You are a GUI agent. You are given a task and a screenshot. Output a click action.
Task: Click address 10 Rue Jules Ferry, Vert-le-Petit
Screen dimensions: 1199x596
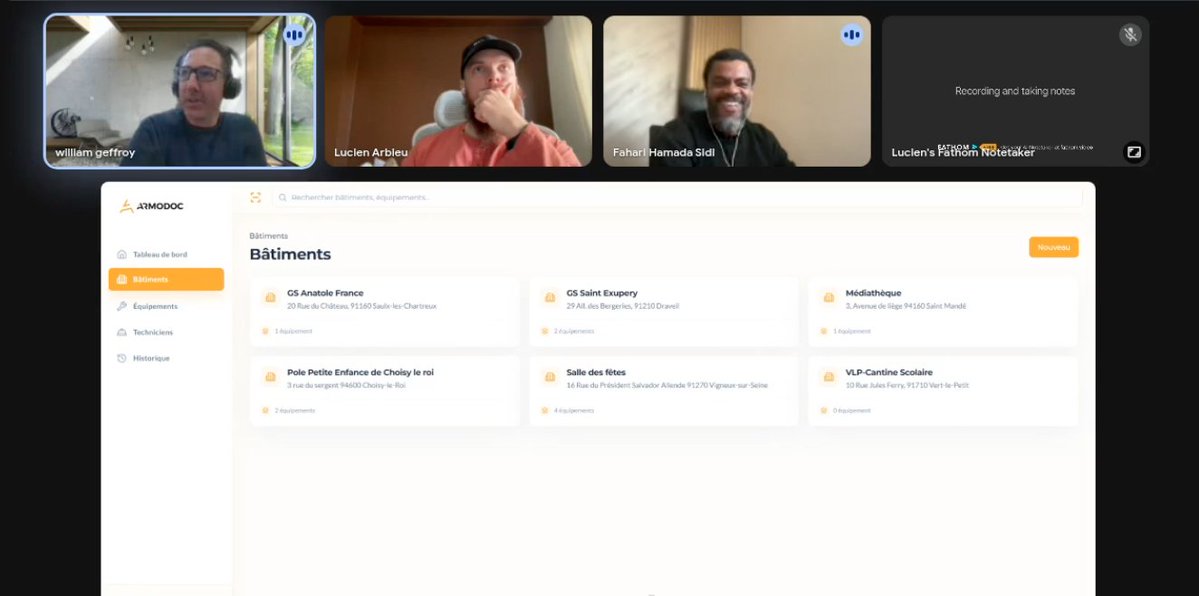click(x=907, y=386)
